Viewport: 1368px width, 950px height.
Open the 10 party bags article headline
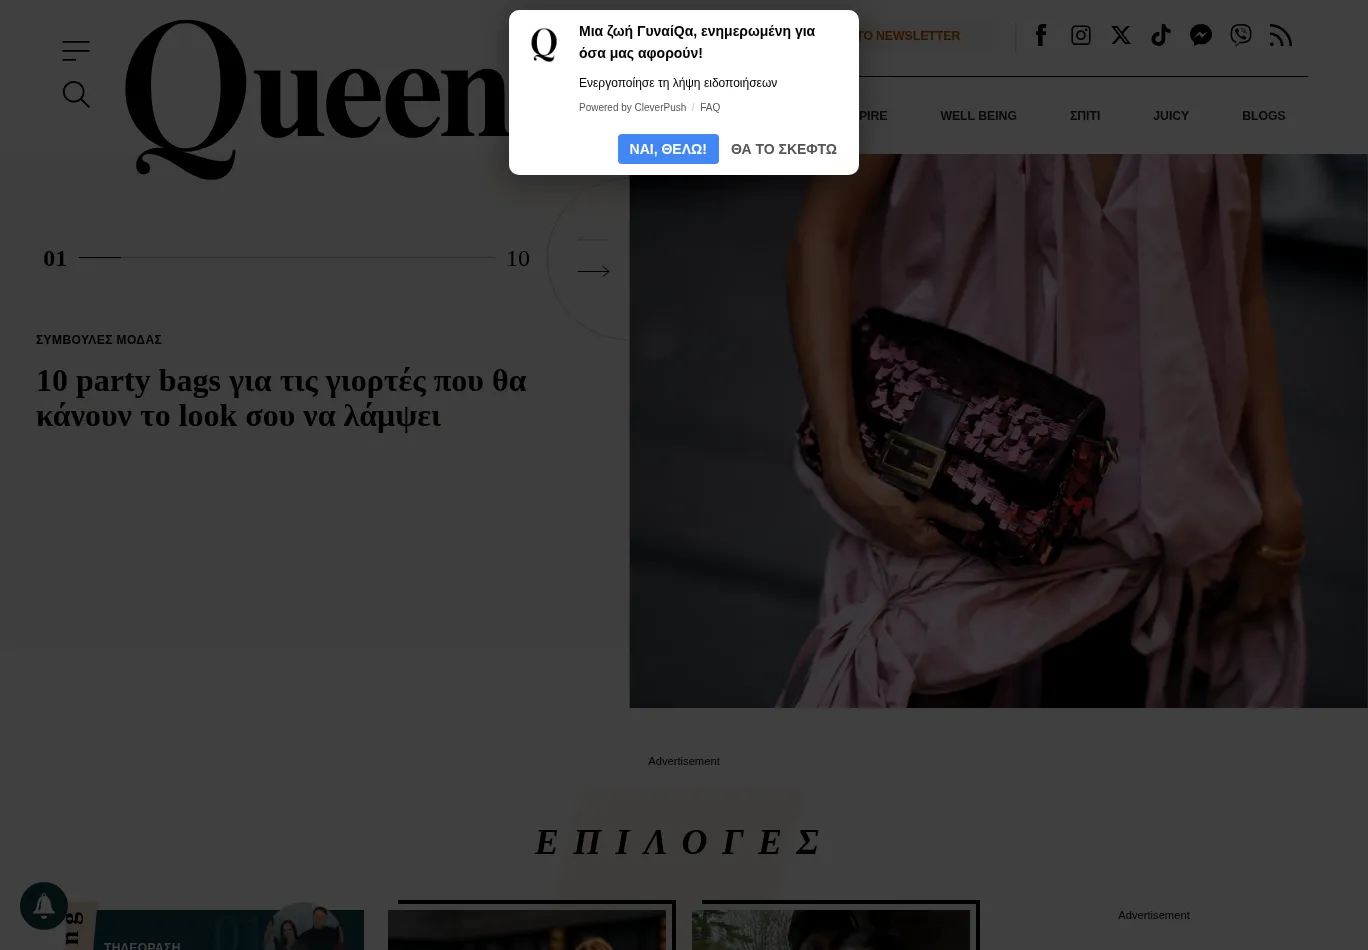tap(281, 398)
